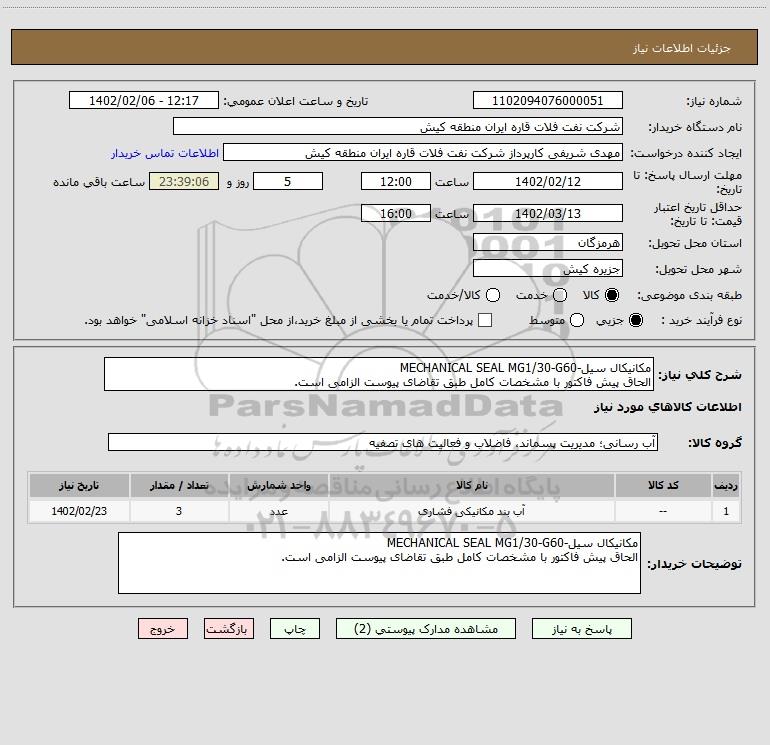770x745 pixels.
Task: Click the ساعت باقی مانده label
Action: pyautogui.click(x=99, y=182)
